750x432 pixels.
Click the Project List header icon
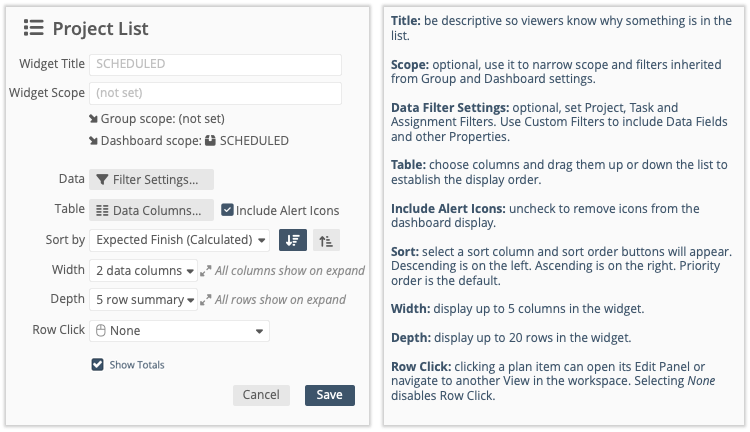pos(31,28)
